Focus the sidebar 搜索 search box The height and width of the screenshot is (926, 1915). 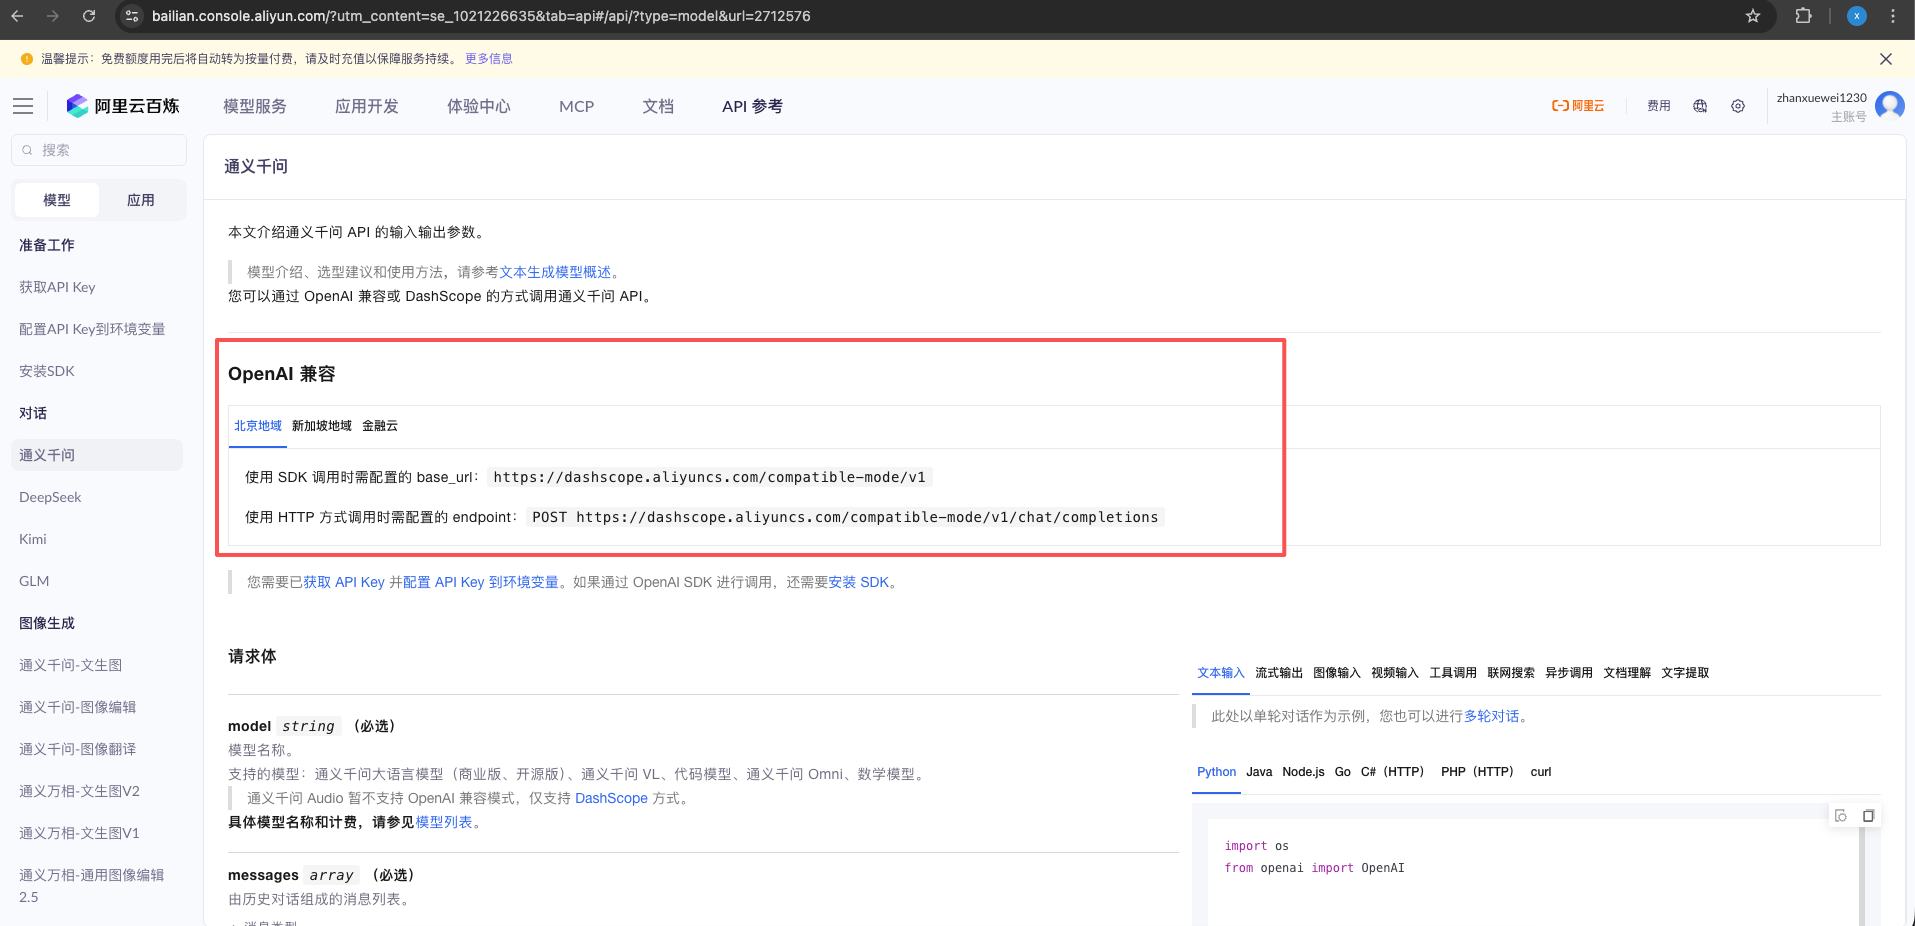[x=100, y=150]
